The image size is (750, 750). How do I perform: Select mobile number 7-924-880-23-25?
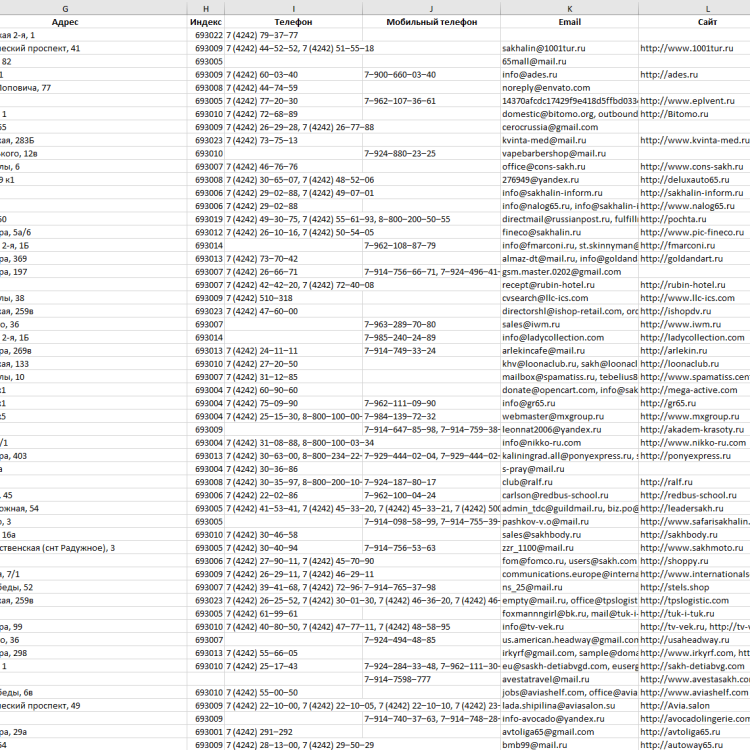pyautogui.click(x=400, y=154)
